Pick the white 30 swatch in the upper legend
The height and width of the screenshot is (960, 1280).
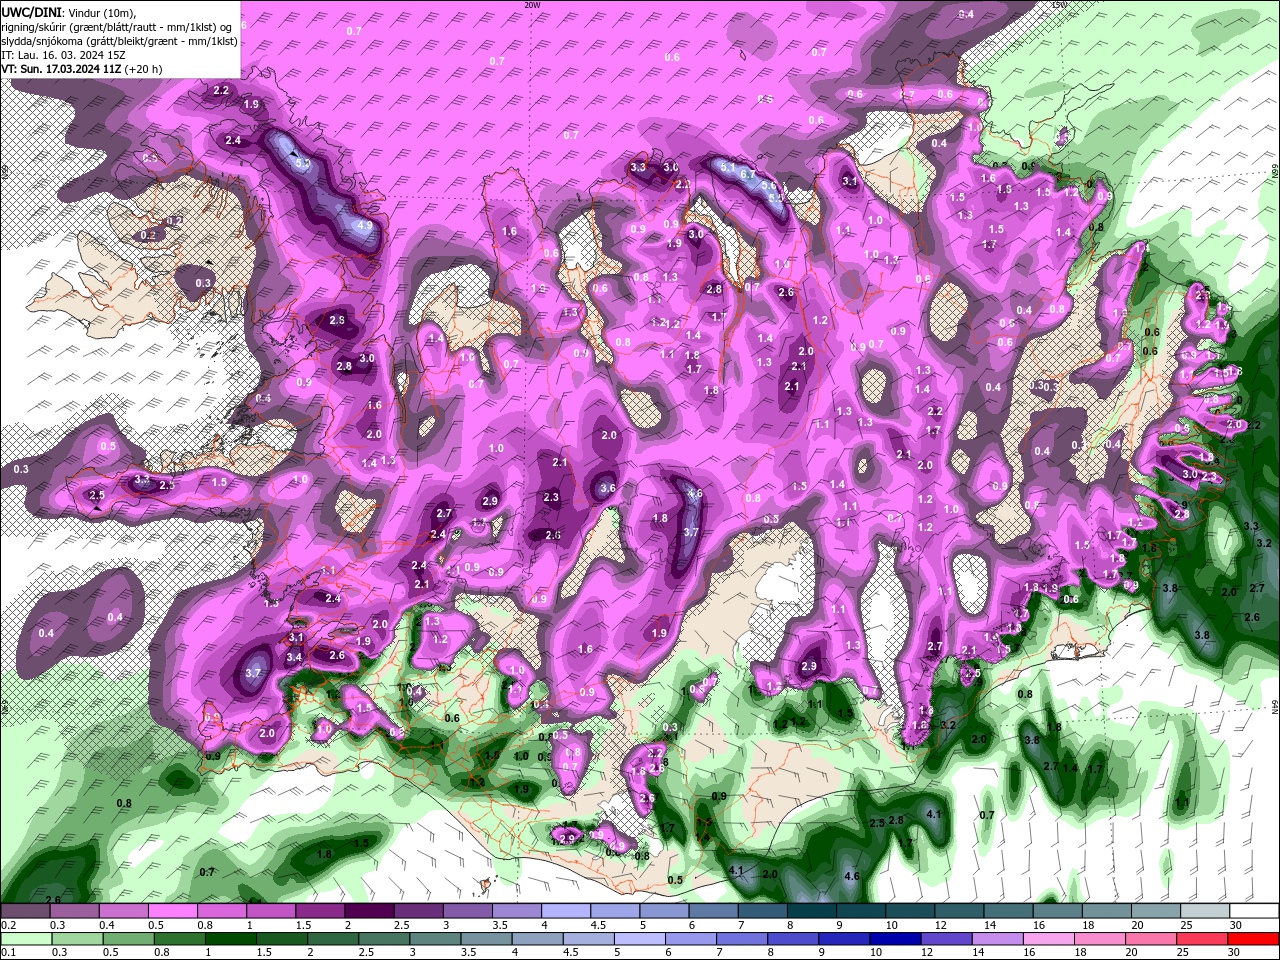(1253, 911)
